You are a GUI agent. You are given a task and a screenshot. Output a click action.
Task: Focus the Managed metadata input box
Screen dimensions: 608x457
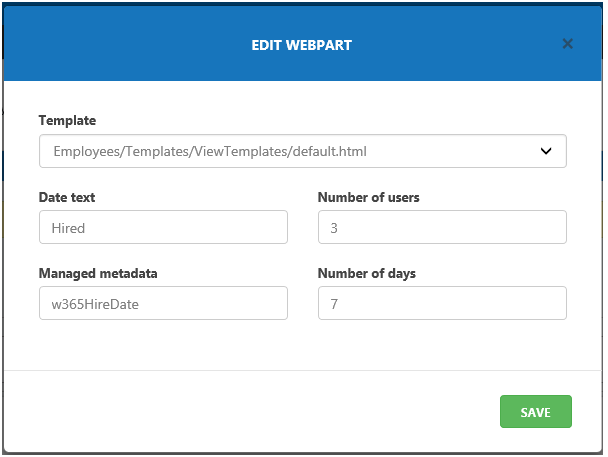pos(163,303)
